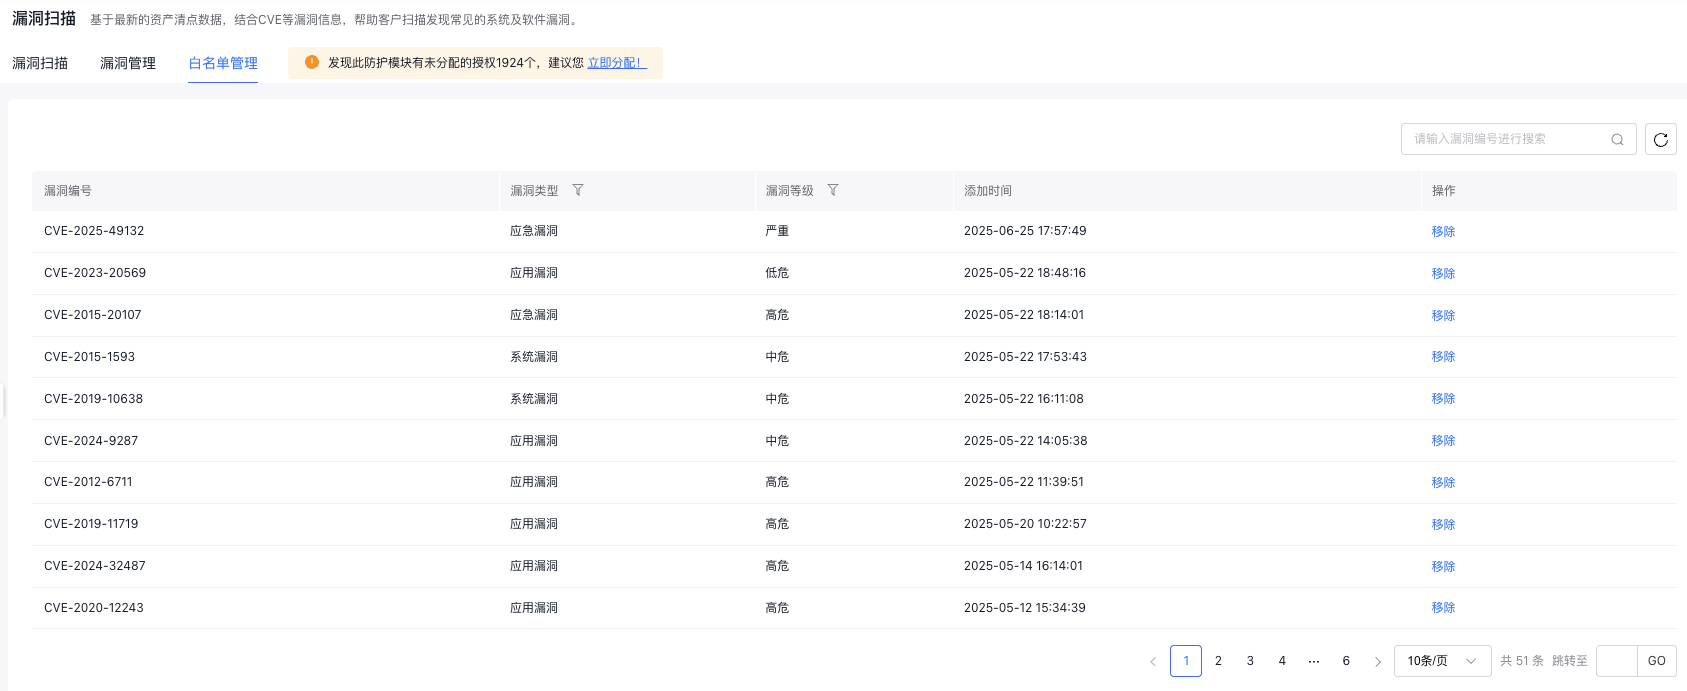The image size is (1687, 691).
Task: Remove the CVE-2024-9287 entry
Action: (x=1443, y=440)
